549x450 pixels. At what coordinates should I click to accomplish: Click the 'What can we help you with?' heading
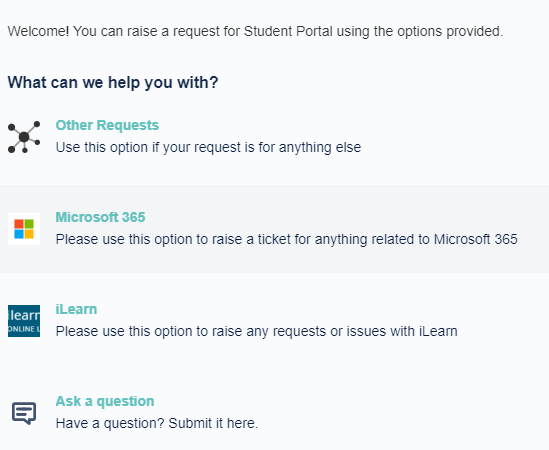[x=113, y=83]
